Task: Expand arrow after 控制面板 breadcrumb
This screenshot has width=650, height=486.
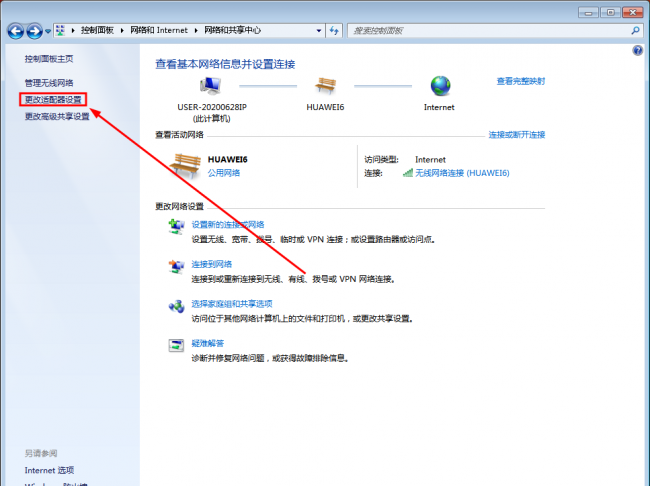Action: pyautogui.click(x=122, y=30)
